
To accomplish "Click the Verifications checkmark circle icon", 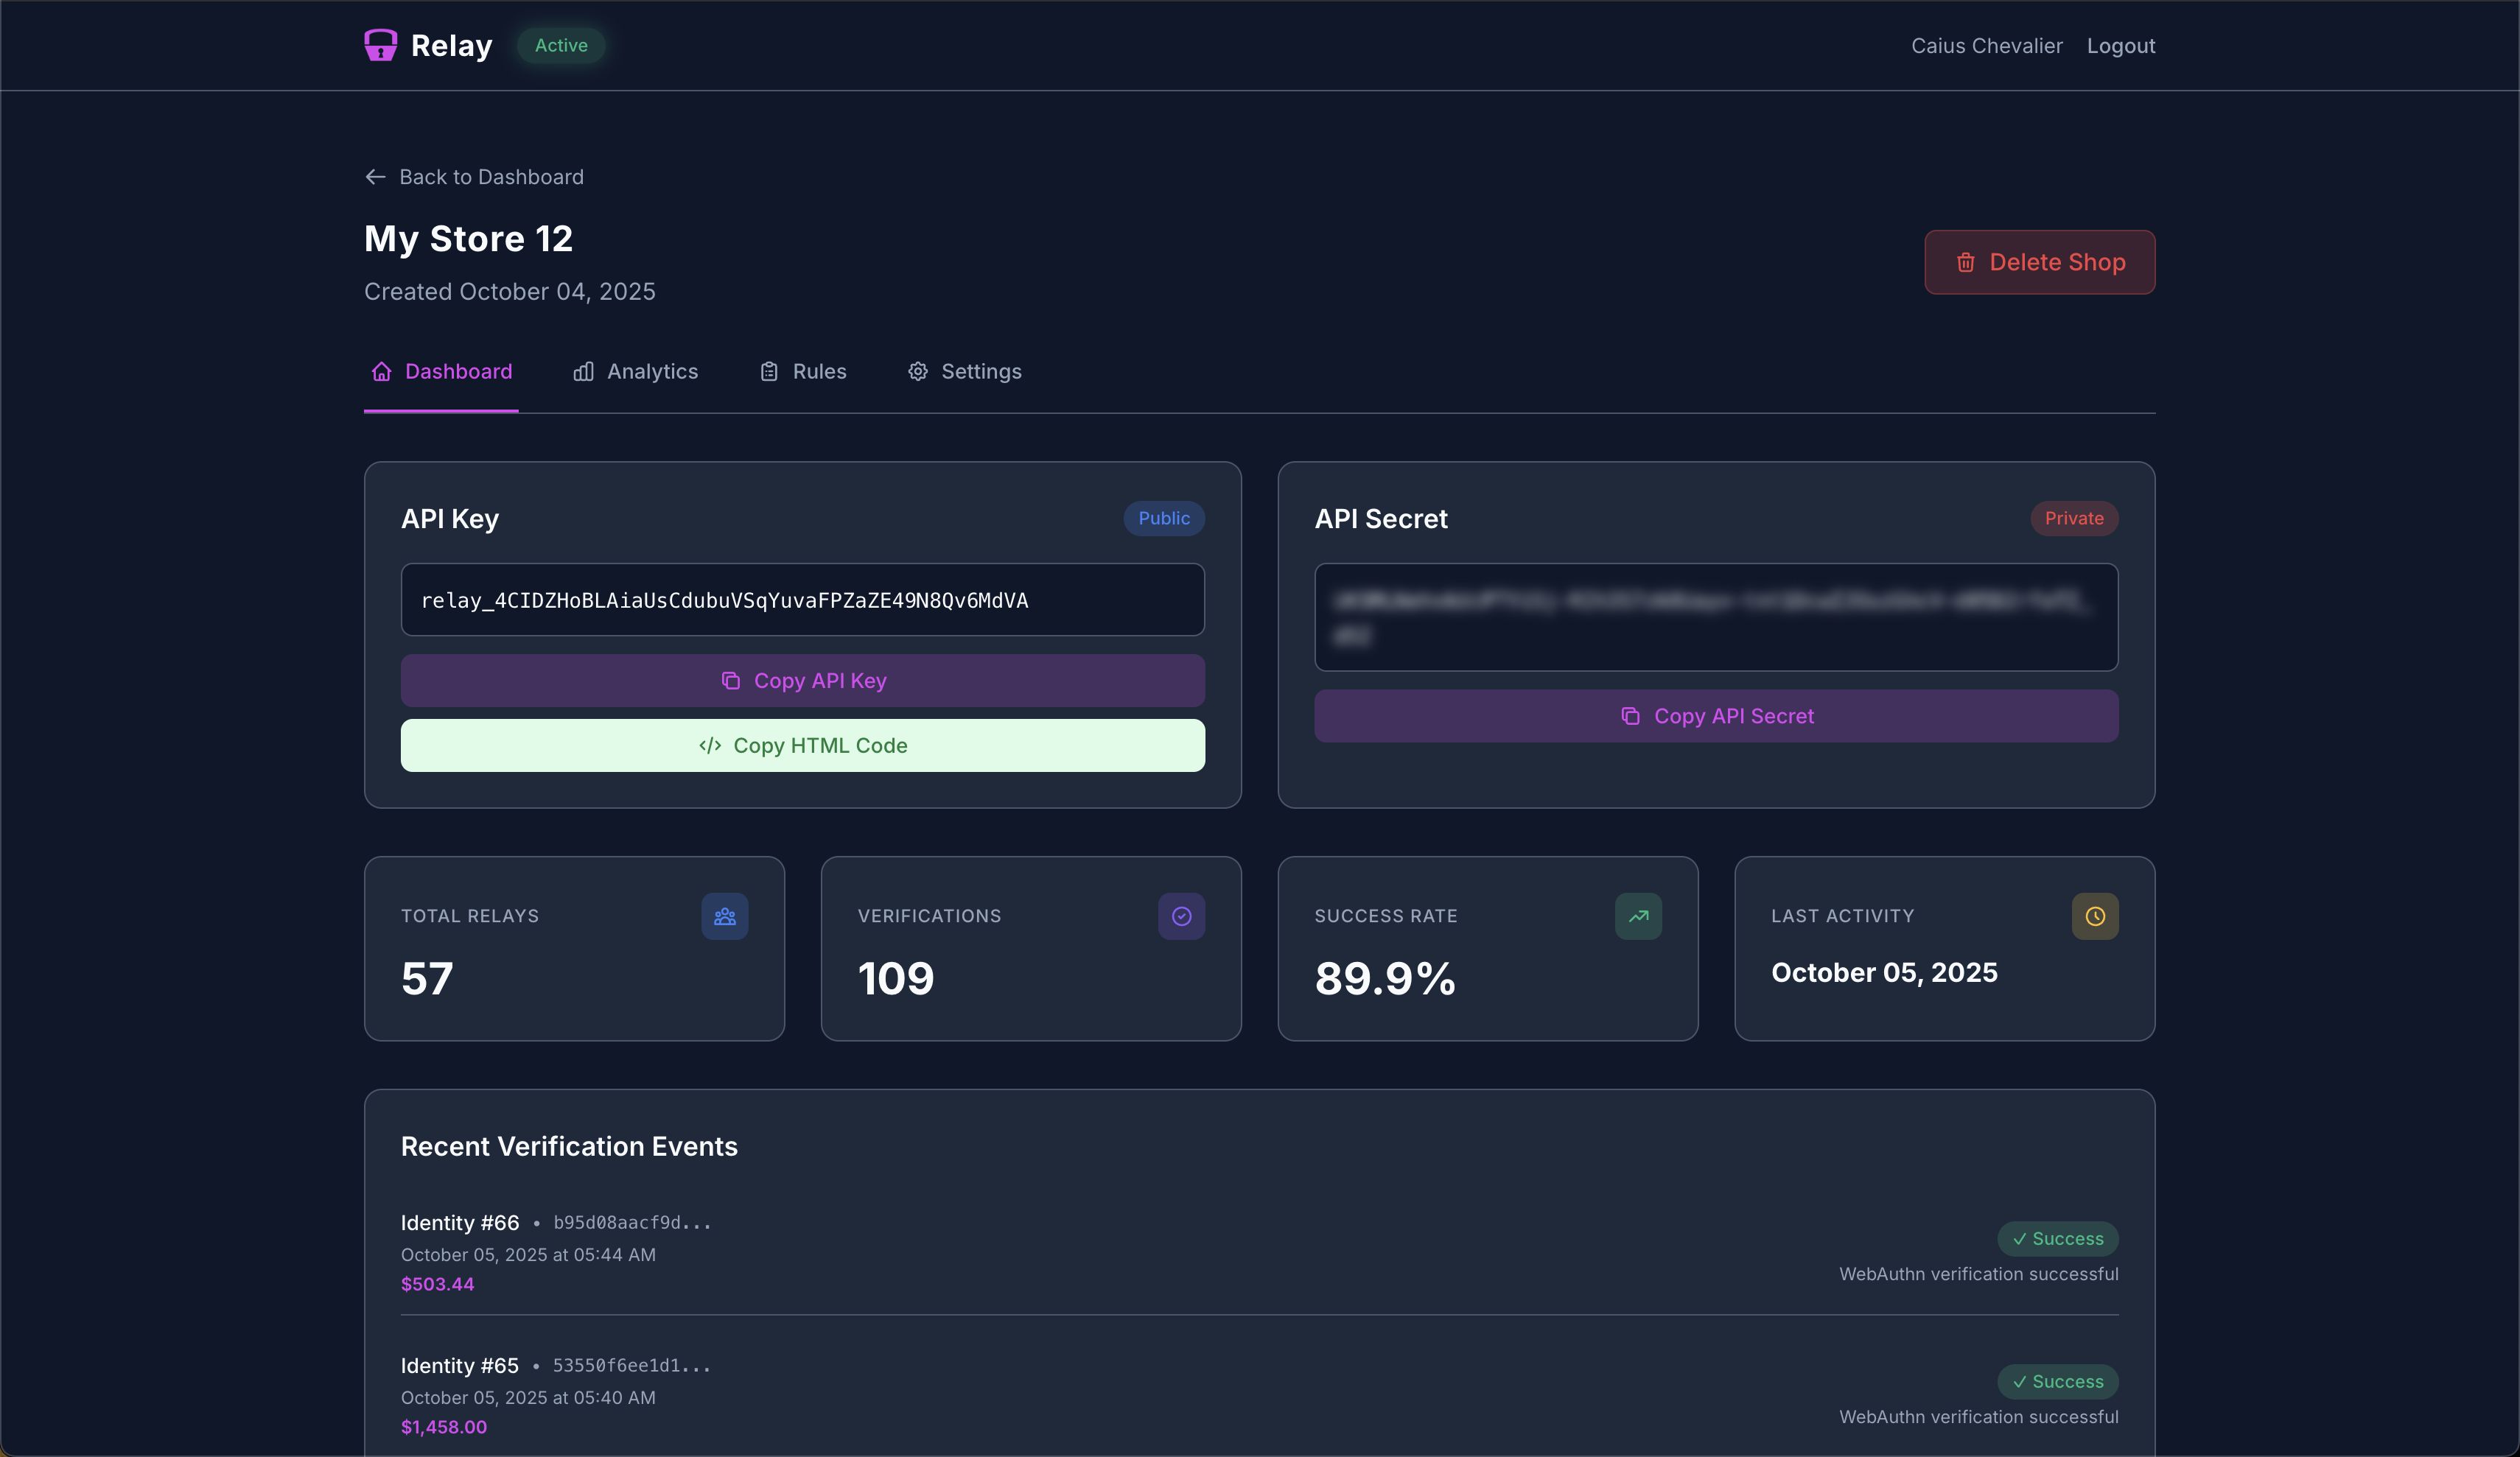I will tap(1181, 916).
